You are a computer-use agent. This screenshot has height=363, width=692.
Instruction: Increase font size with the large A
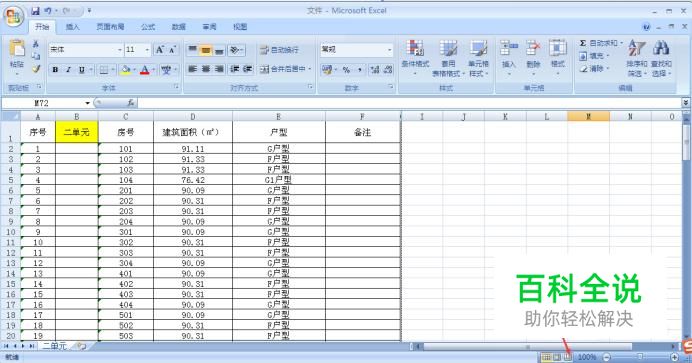pyautogui.click(x=160, y=50)
